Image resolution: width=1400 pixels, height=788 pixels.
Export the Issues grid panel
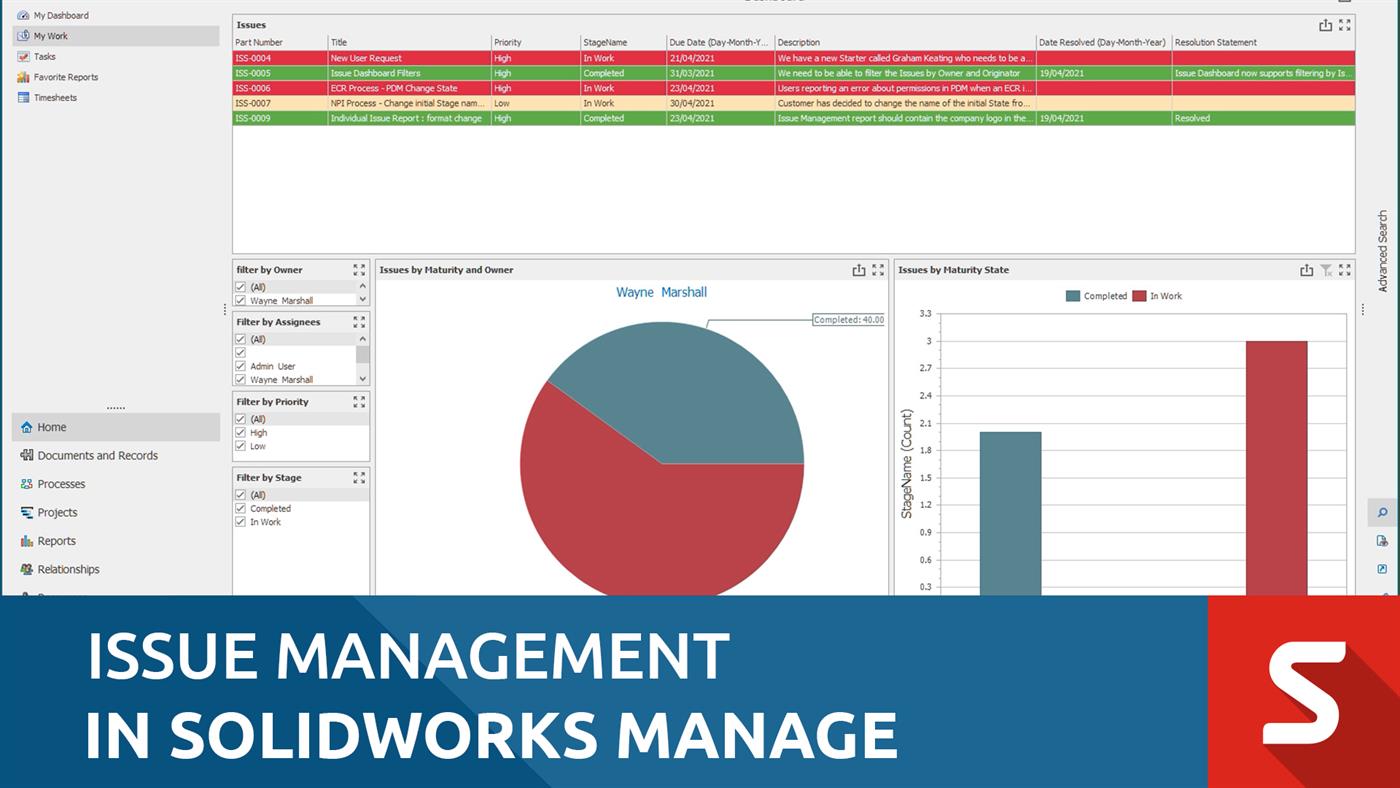[x=1325, y=25]
